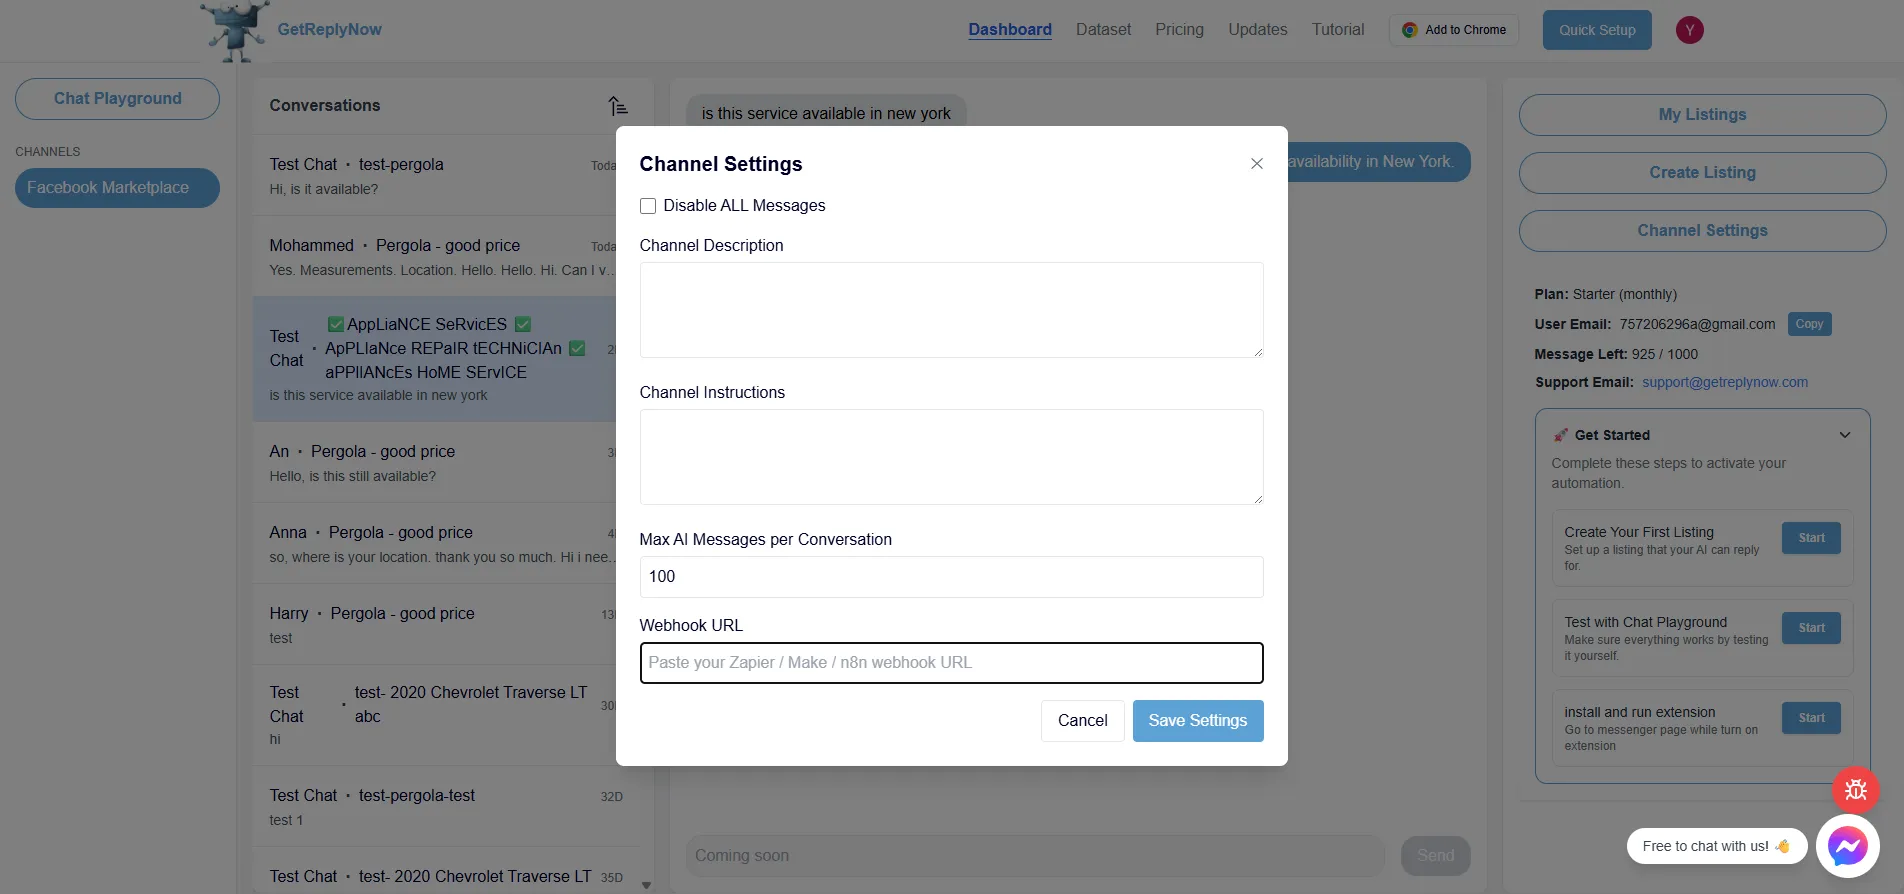Open Test Chat test-pergola-test conversation
This screenshot has height=894, width=1904.
coord(445,807)
